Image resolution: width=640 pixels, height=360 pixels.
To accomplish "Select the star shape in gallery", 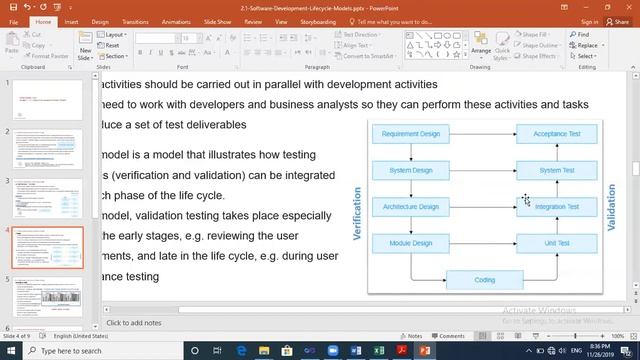I will [456, 54].
